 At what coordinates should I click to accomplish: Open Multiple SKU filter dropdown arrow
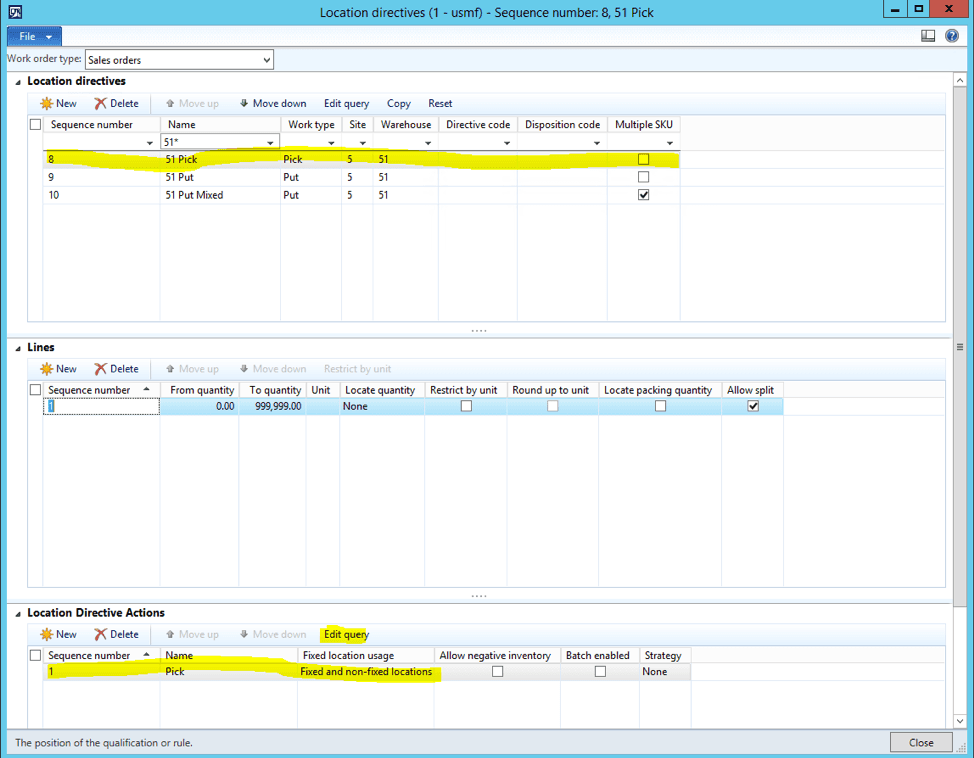[x=670, y=143]
